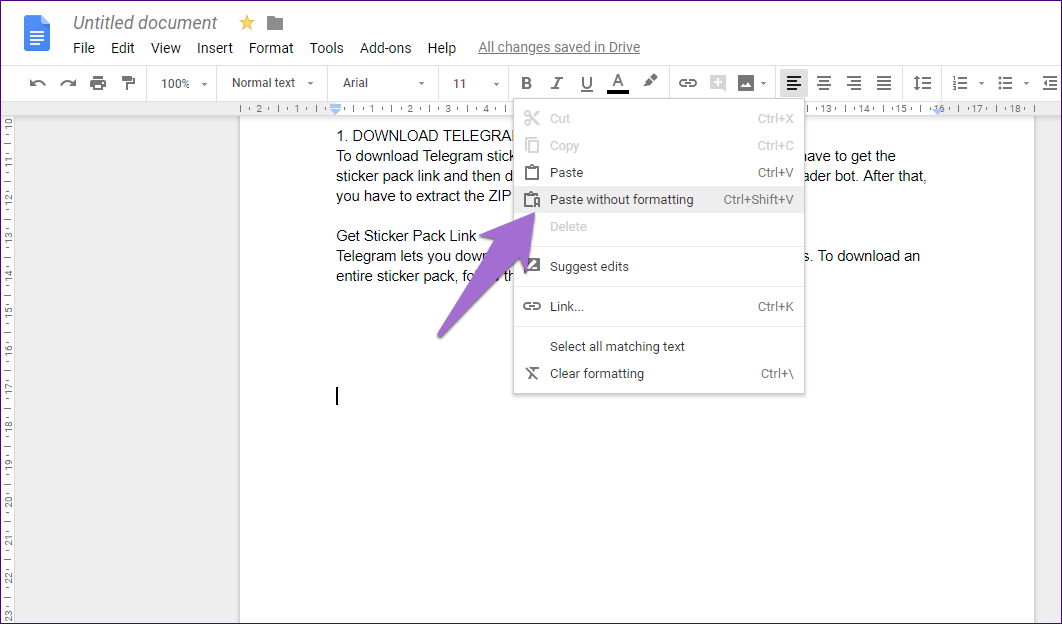Open the zoom 100% dropdown
1062x624 pixels.
[183, 83]
